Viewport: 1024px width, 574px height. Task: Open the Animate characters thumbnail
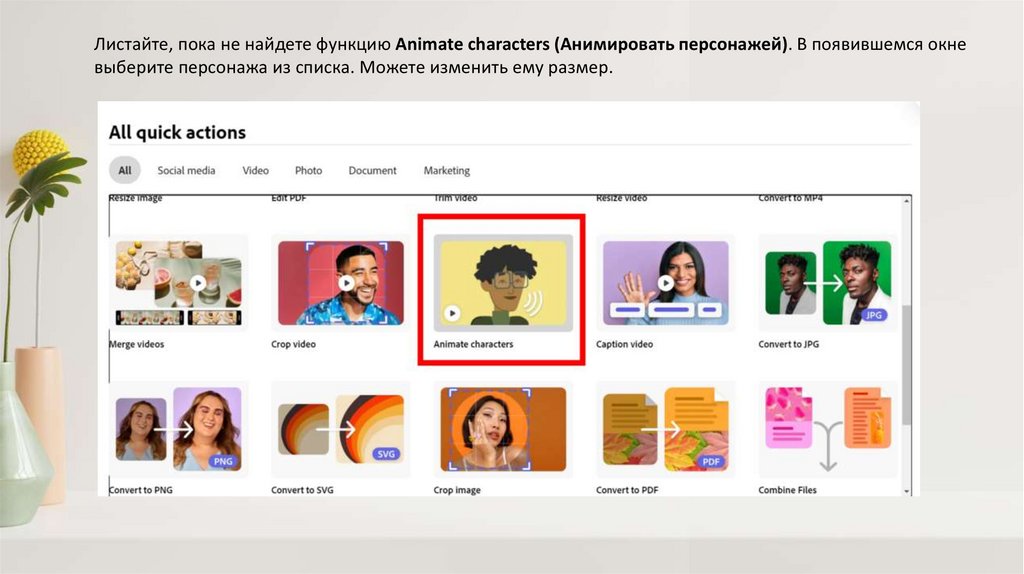(504, 283)
